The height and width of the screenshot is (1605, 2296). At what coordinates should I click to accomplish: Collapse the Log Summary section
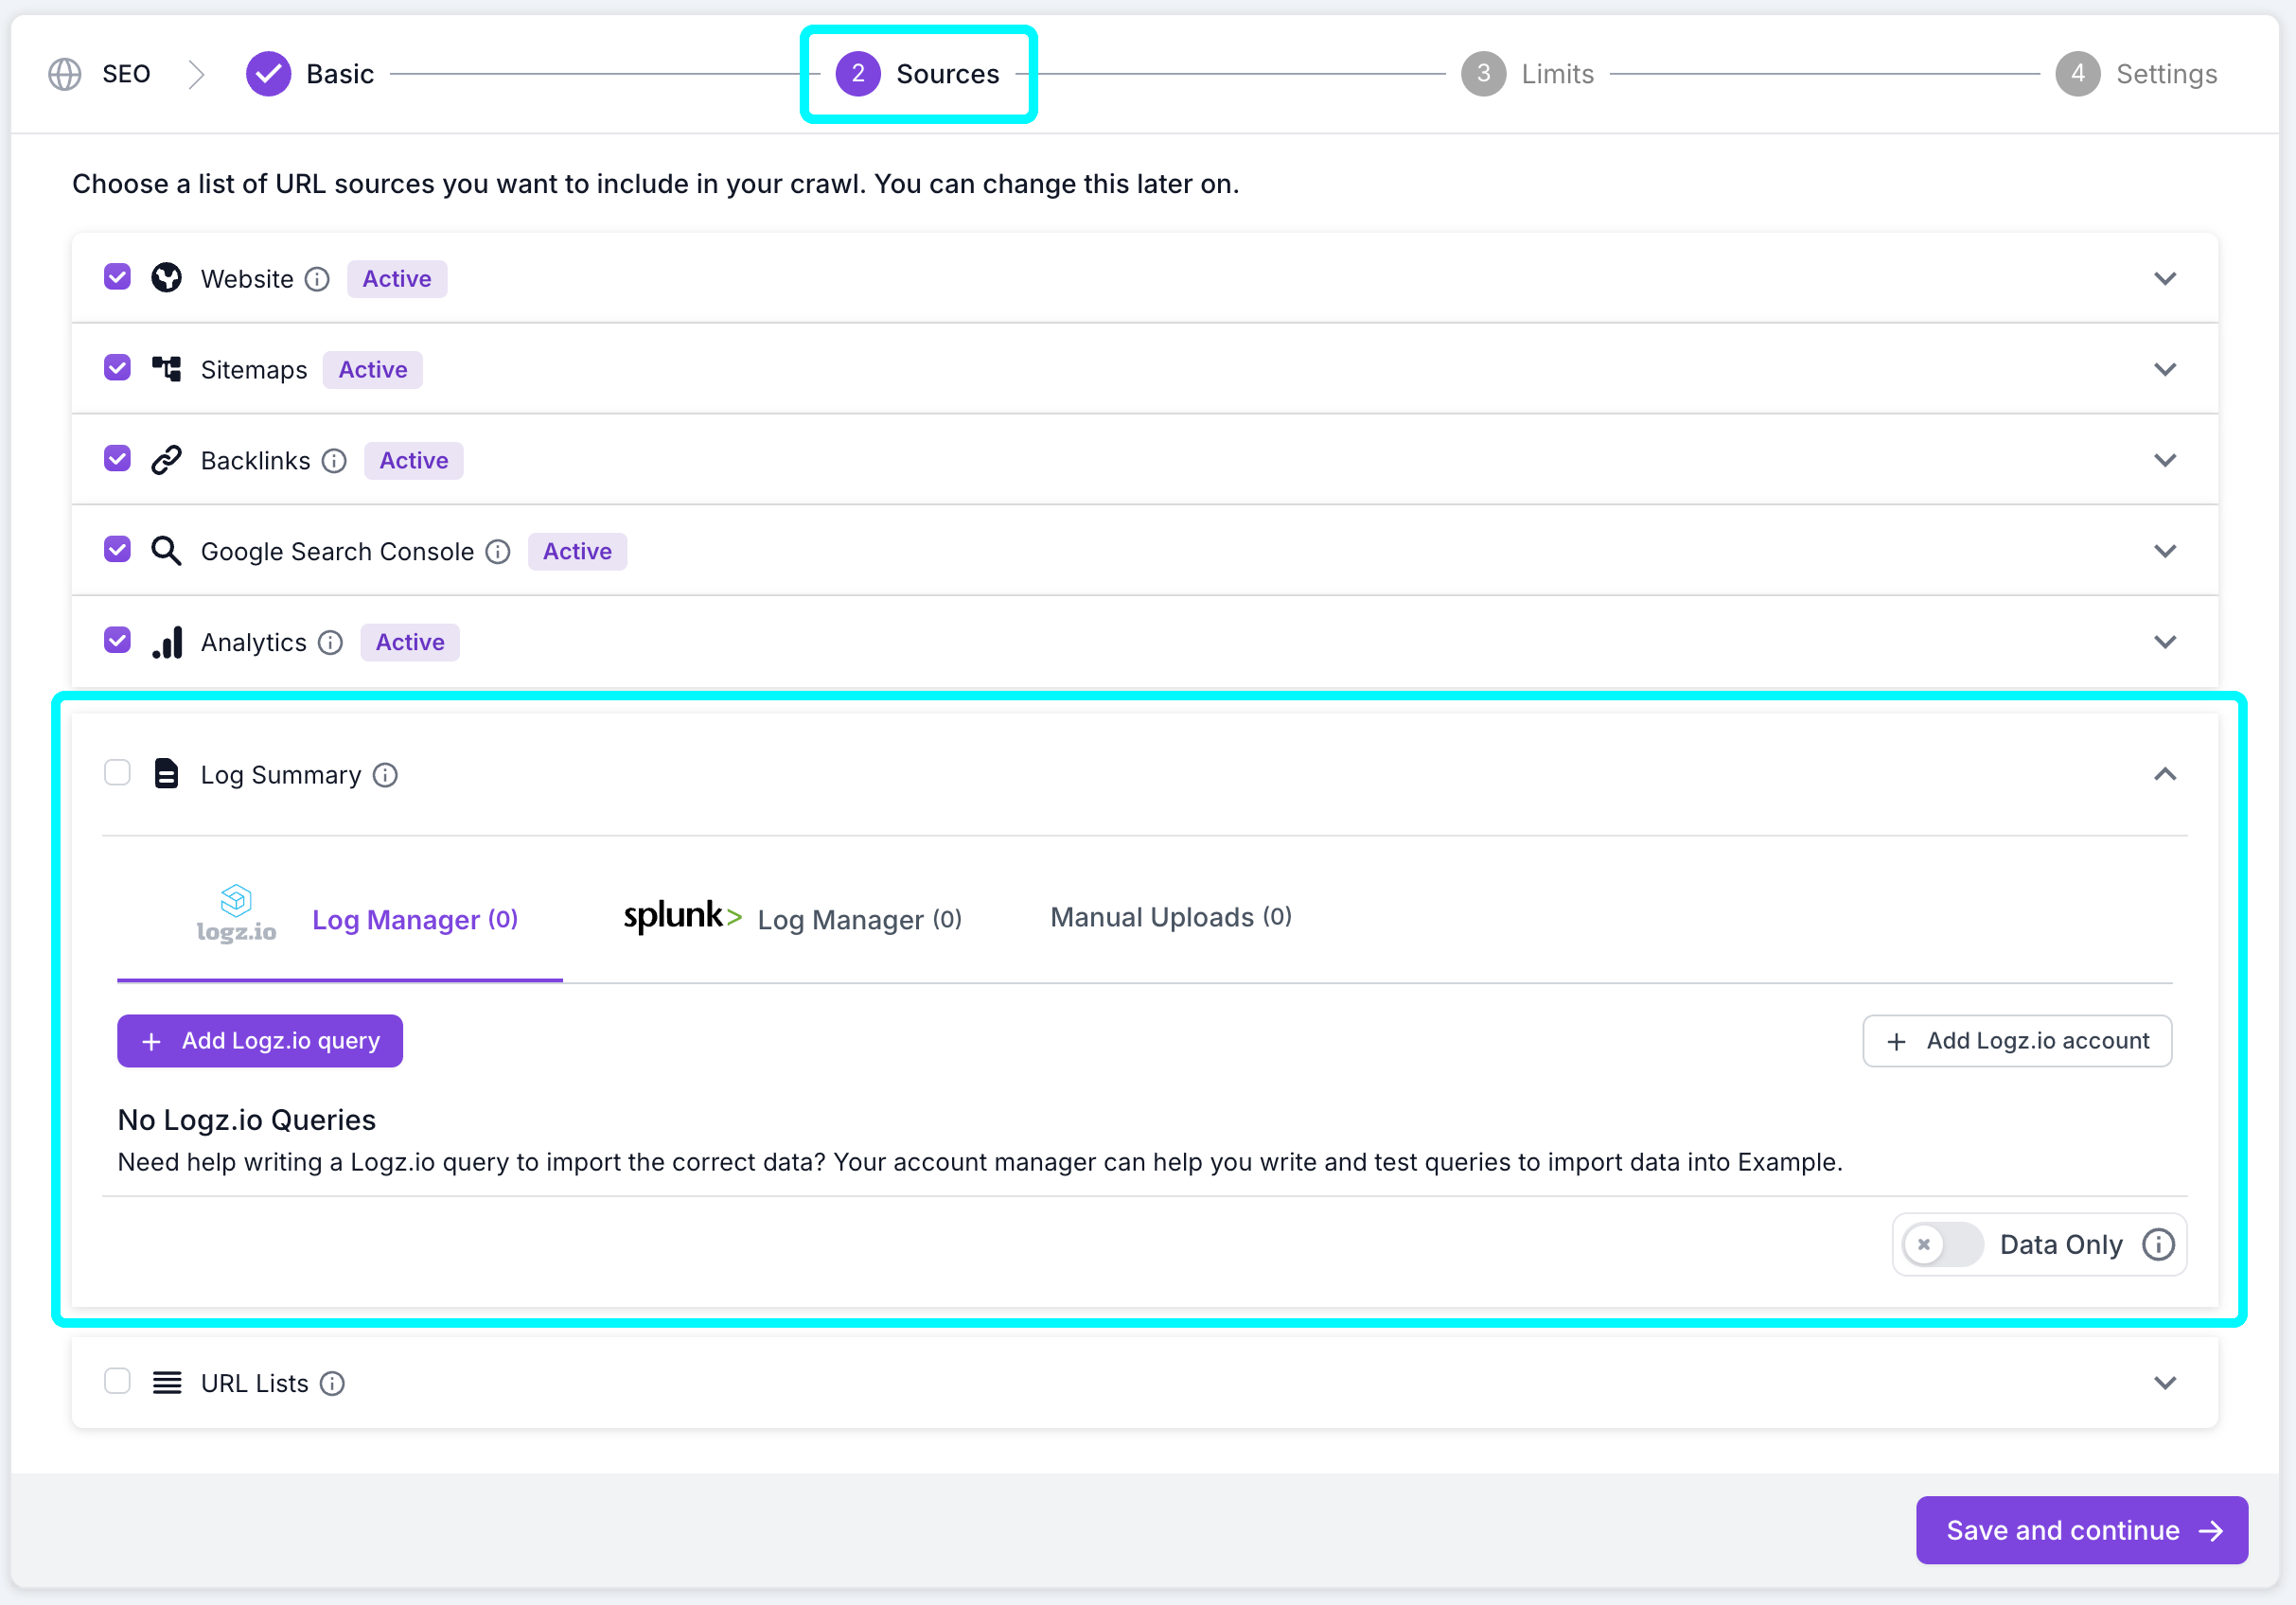(x=2166, y=773)
